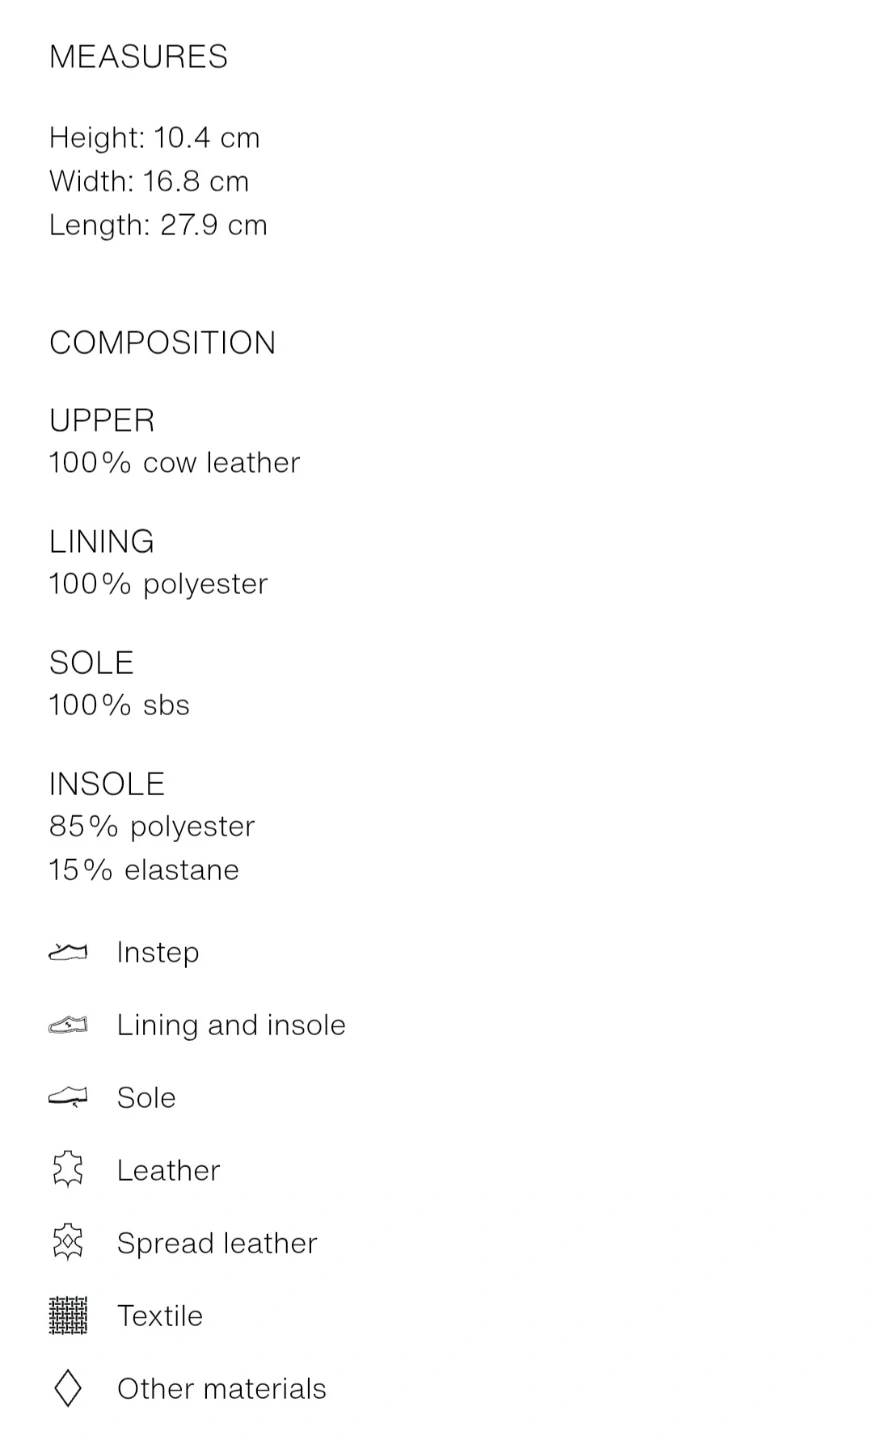Image resolution: width=873 pixels, height=1440 pixels.
Task: Click the Width 16.8 cm line
Action: click(149, 182)
